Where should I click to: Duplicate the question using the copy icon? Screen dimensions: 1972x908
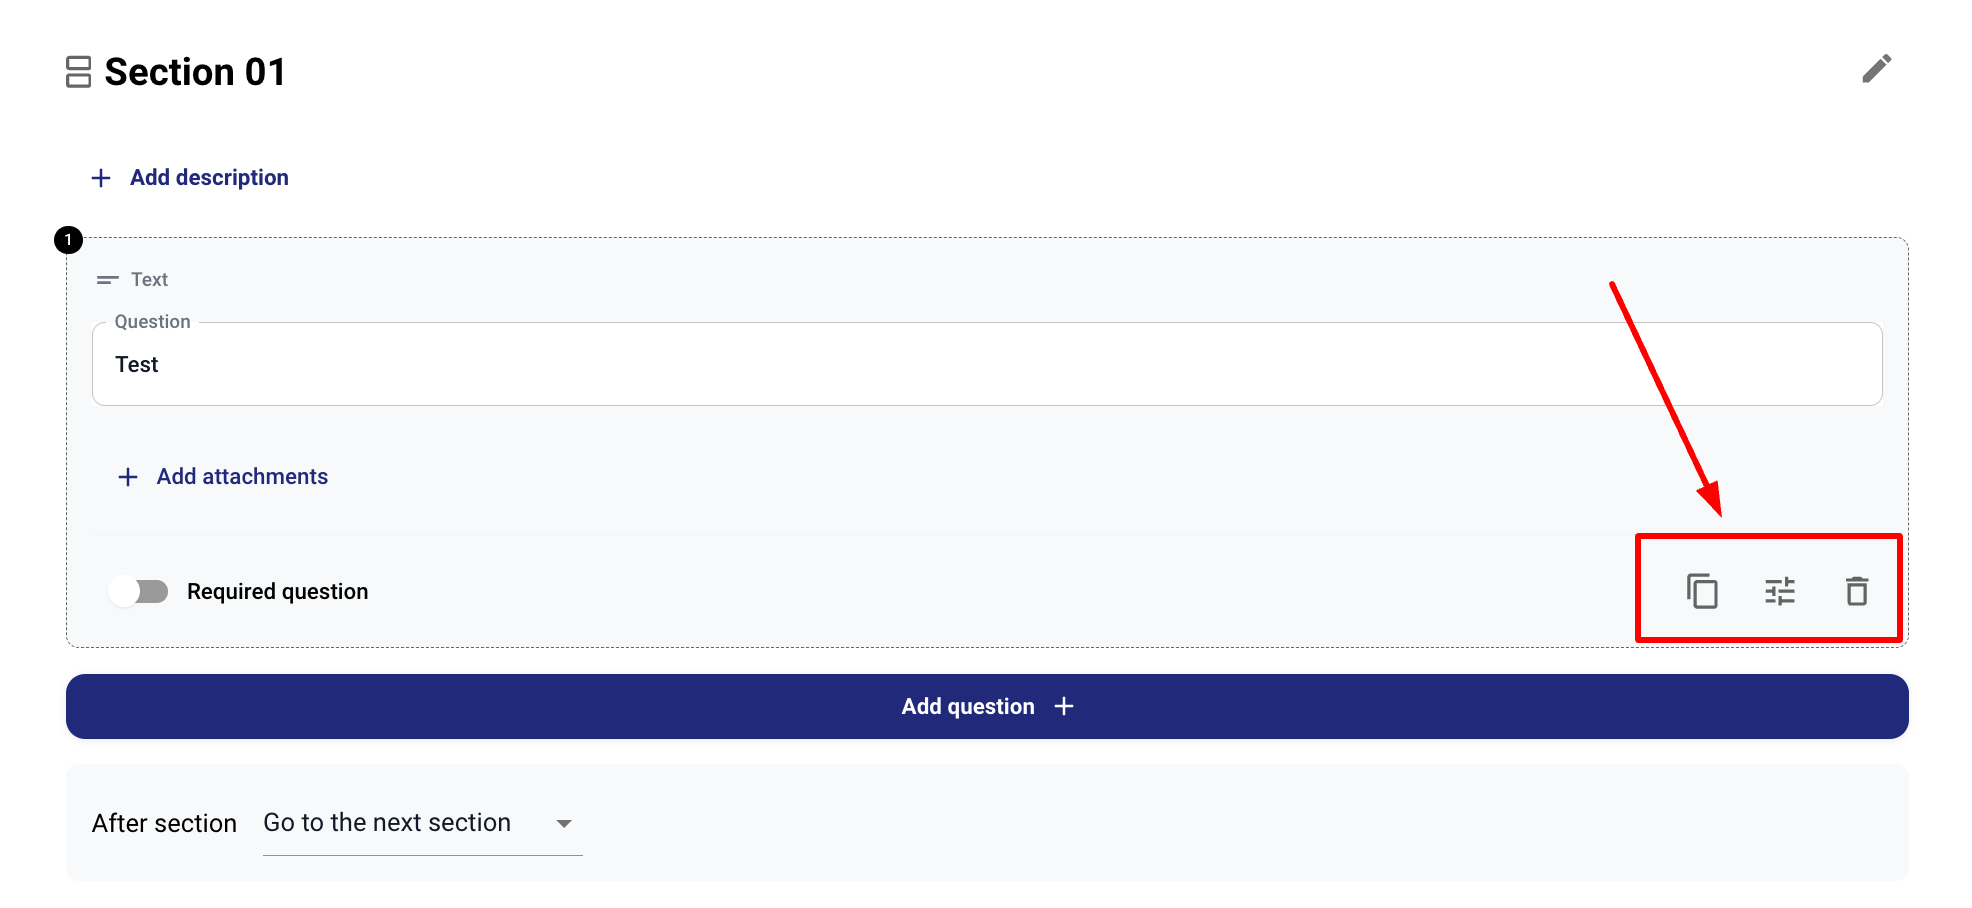pyautogui.click(x=1702, y=591)
